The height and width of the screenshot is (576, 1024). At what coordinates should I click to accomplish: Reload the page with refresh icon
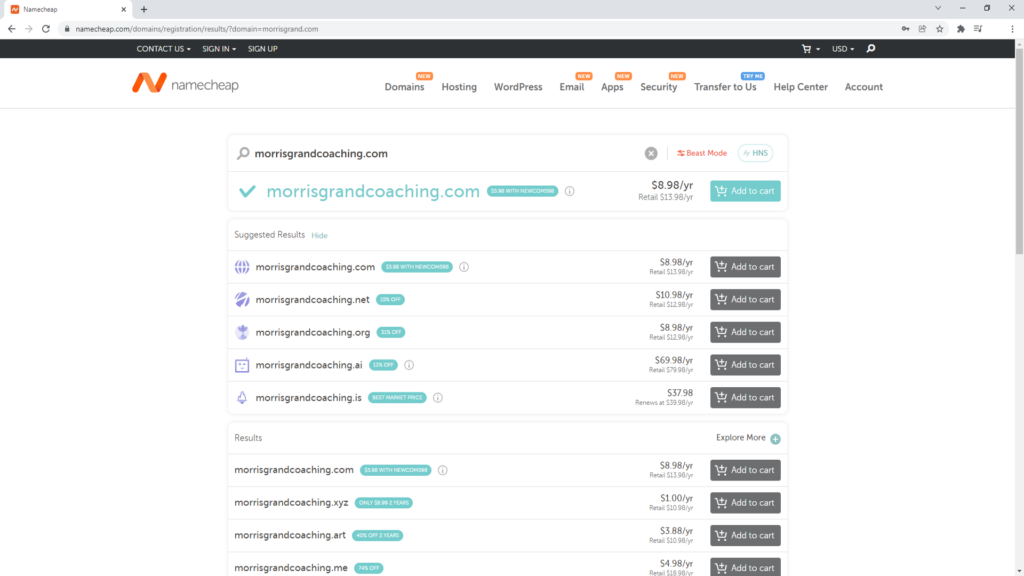46,29
